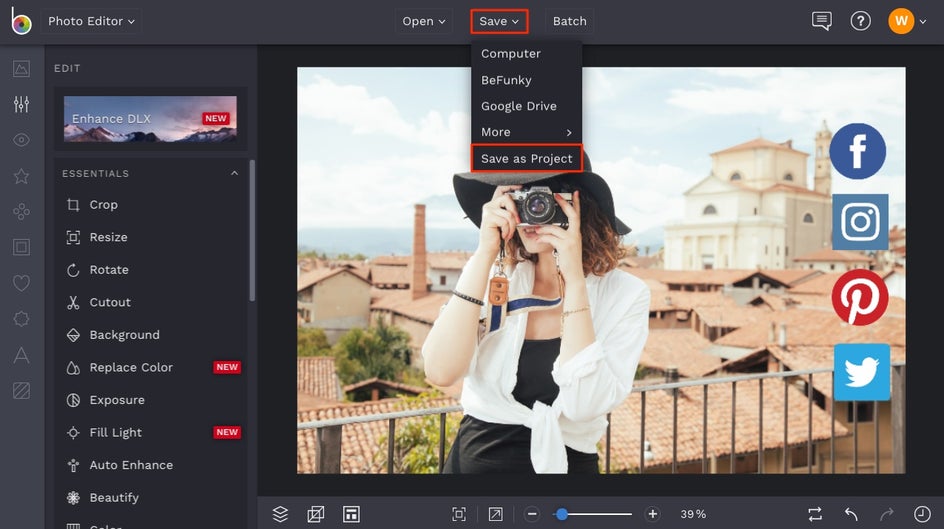
Task: Click the Pinterest icon on the photo
Action: [860, 297]
